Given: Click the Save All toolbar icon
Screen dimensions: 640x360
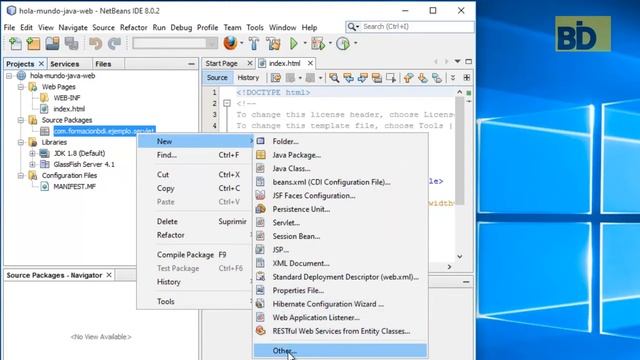Looking at the screenshot, I should (71, 43).
